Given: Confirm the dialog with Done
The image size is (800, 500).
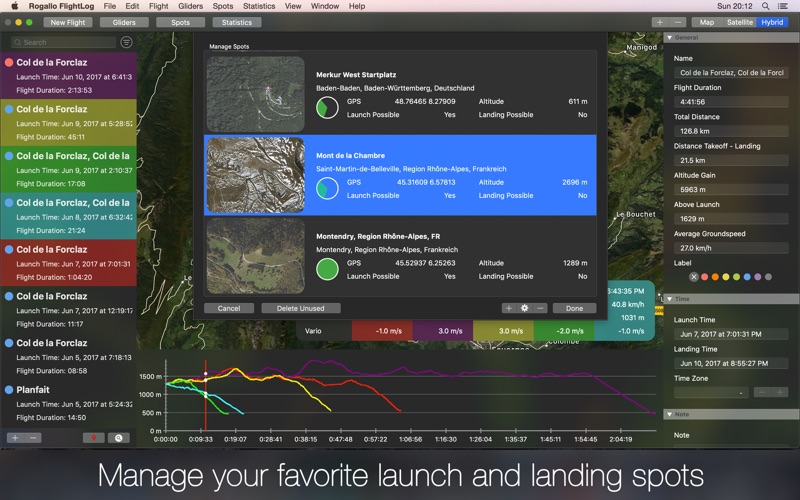Looking at the screenshot, I should [x=574, y=308].
